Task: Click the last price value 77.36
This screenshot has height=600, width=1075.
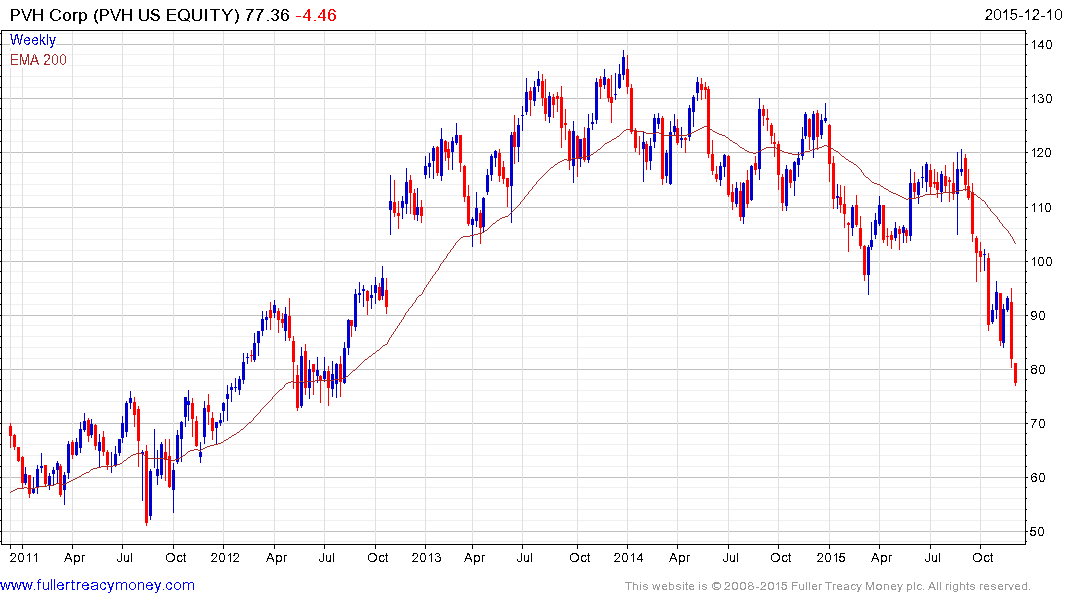Action: pos(267,15)
